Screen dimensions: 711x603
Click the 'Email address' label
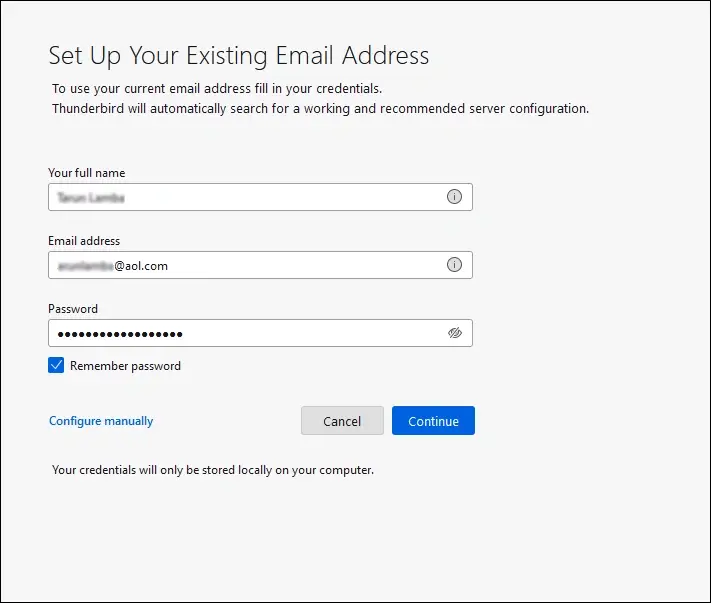pyautogui.click(x=84, y=241)
